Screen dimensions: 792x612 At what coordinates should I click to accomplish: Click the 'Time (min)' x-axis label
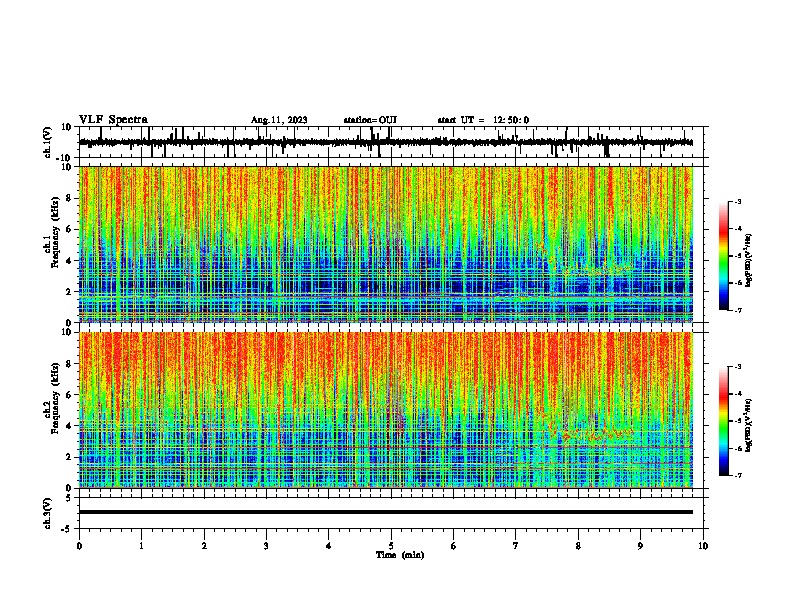click(x=400, y=555)
